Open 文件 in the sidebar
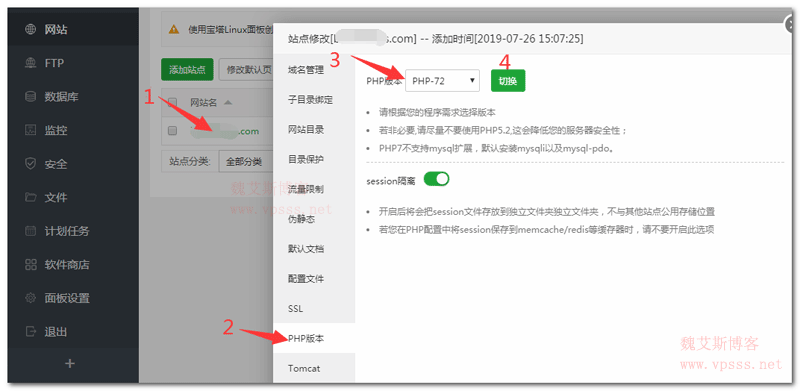 (73, 197)
